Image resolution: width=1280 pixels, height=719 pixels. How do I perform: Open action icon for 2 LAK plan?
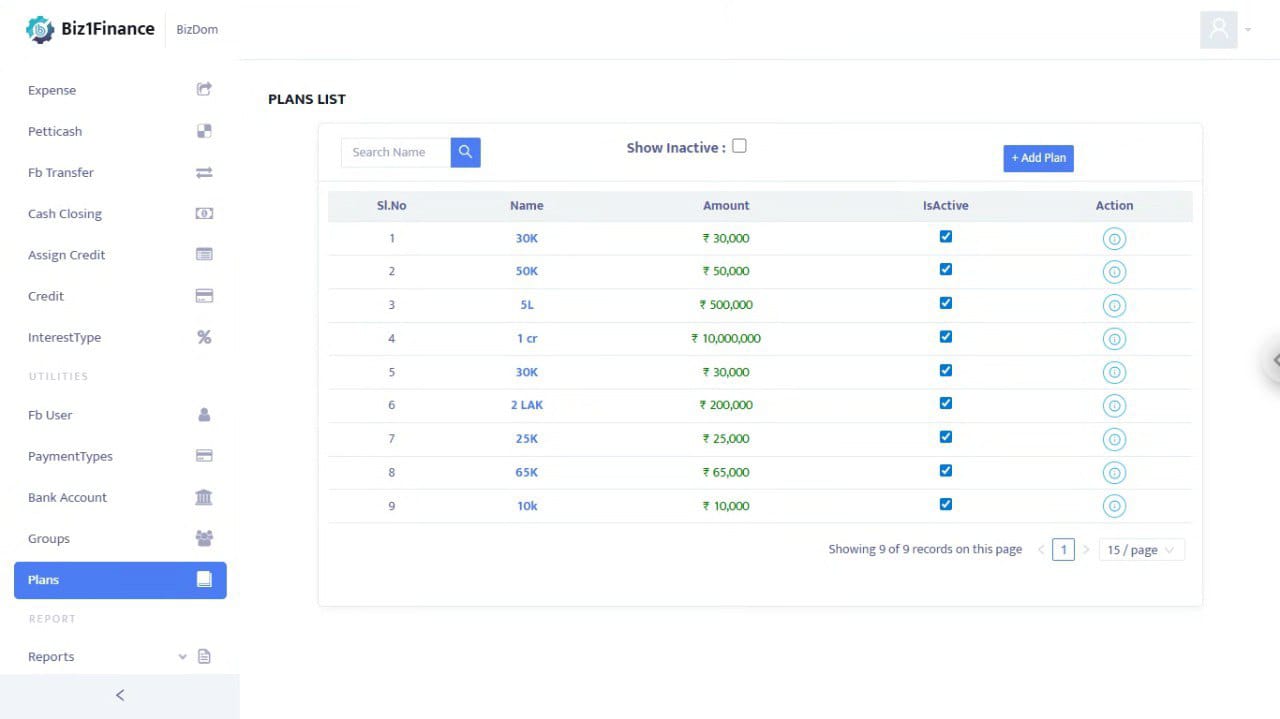(1114, 405)
